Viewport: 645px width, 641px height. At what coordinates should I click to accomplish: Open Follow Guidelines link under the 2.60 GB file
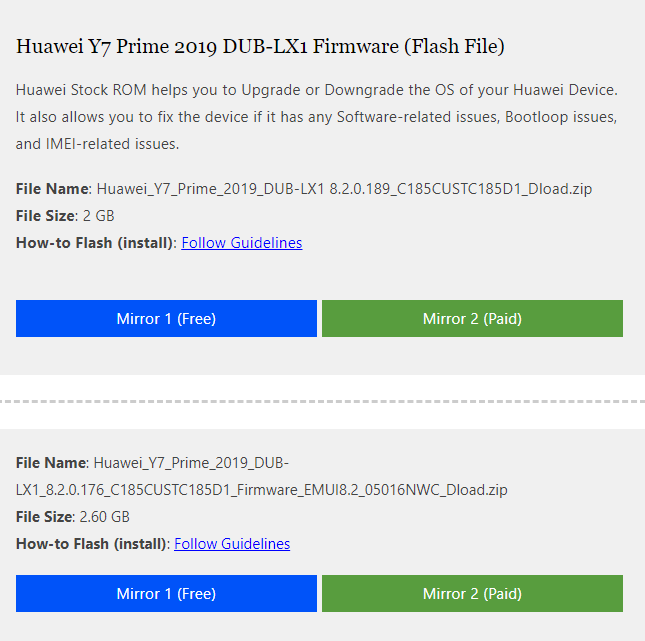232,544
